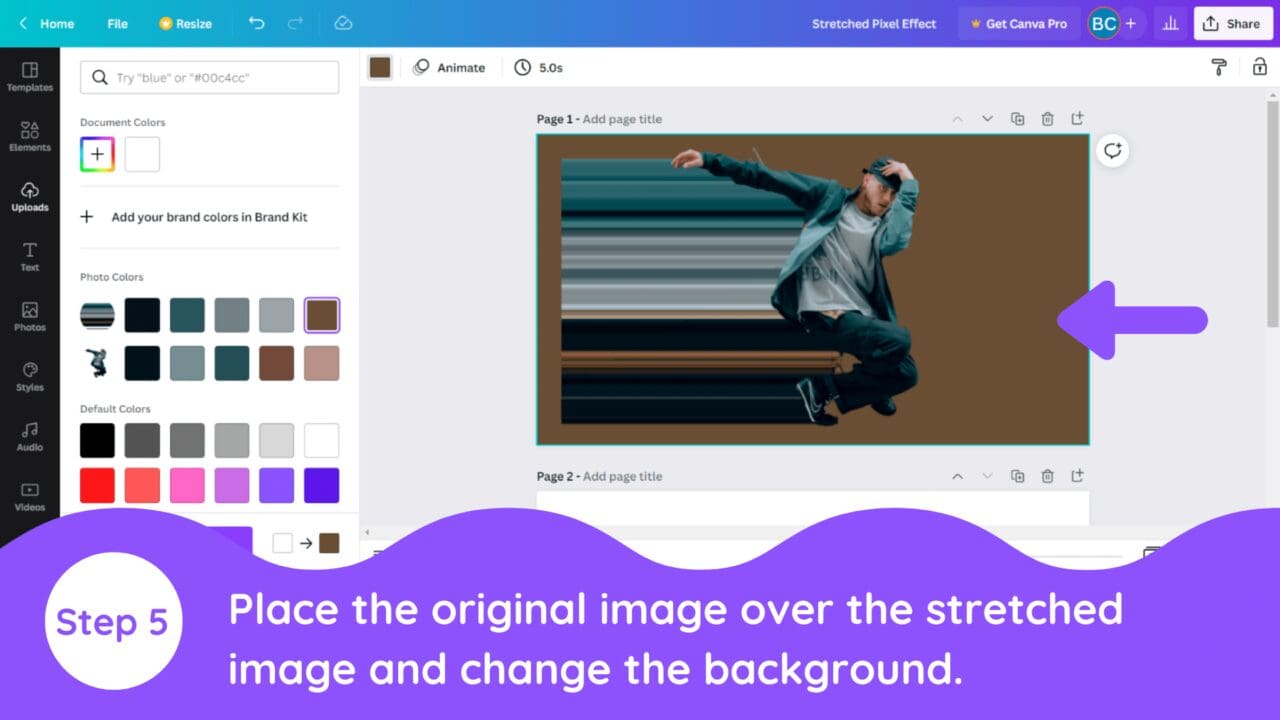
Task: Add a new page after Page 1
Action: click(x=1077, y=119)
